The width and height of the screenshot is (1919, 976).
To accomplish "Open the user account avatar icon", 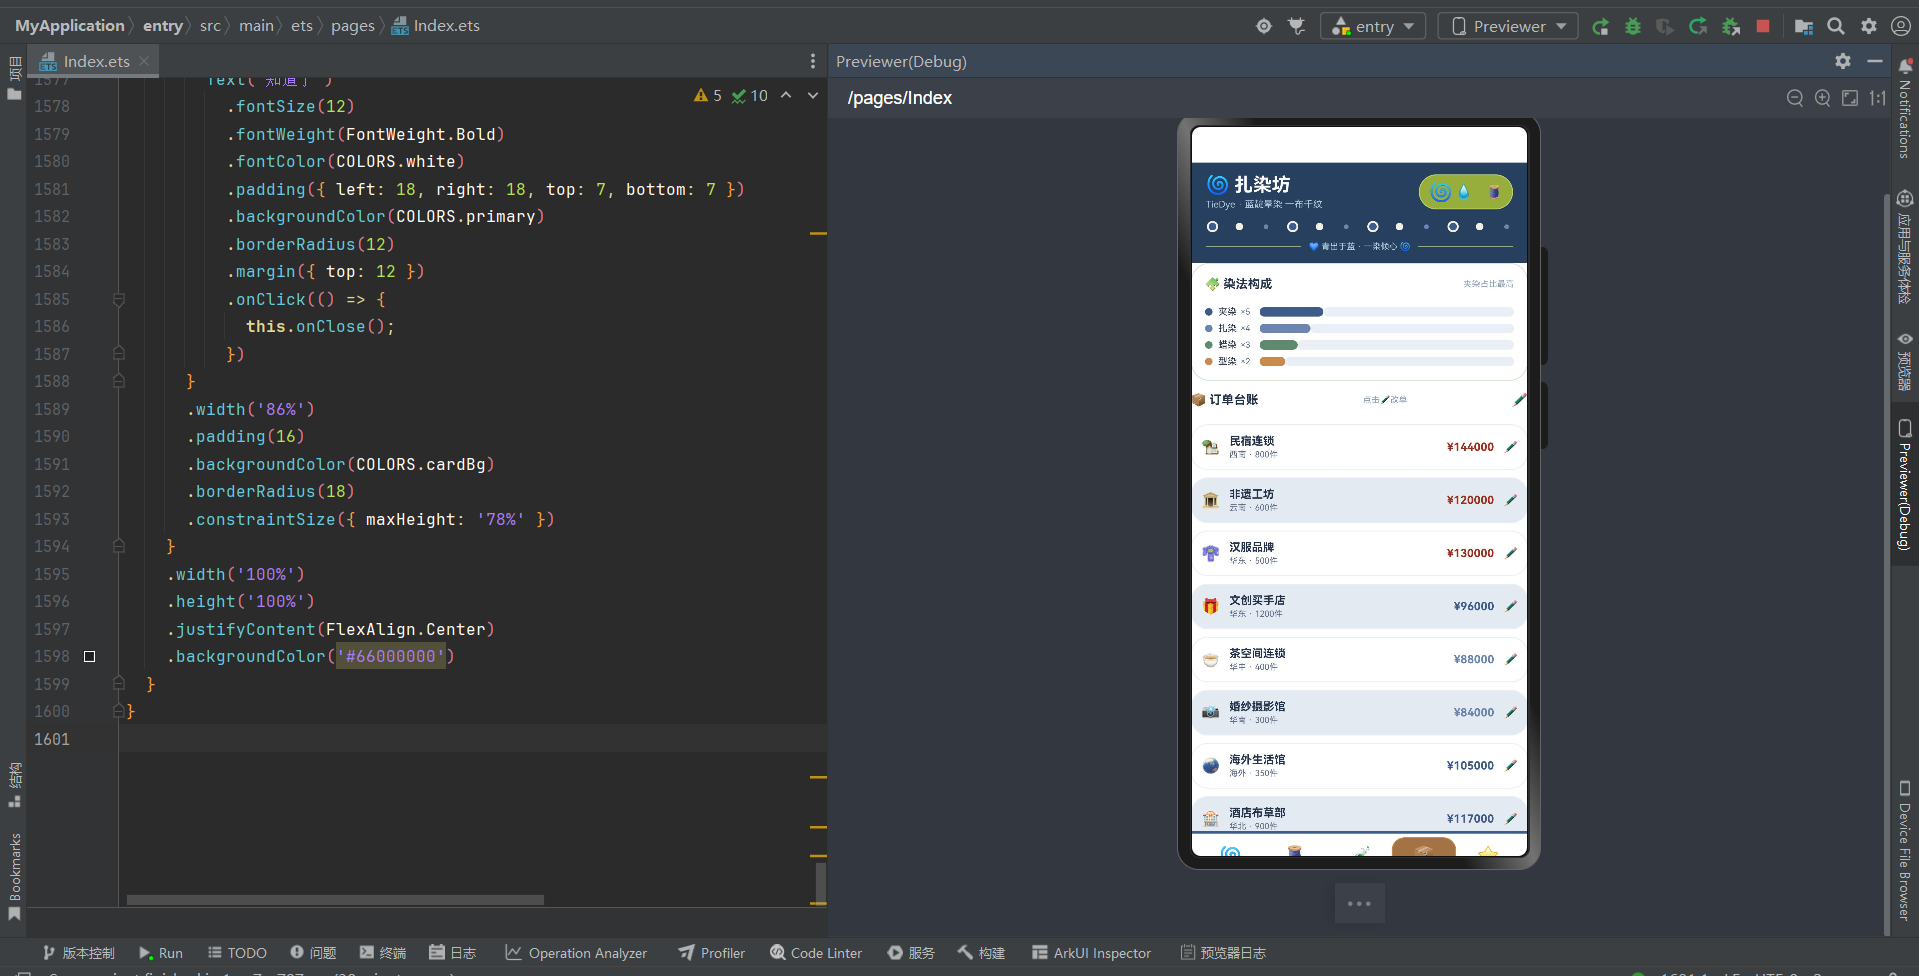I will pyautogui.click(x=1901, y=26).
